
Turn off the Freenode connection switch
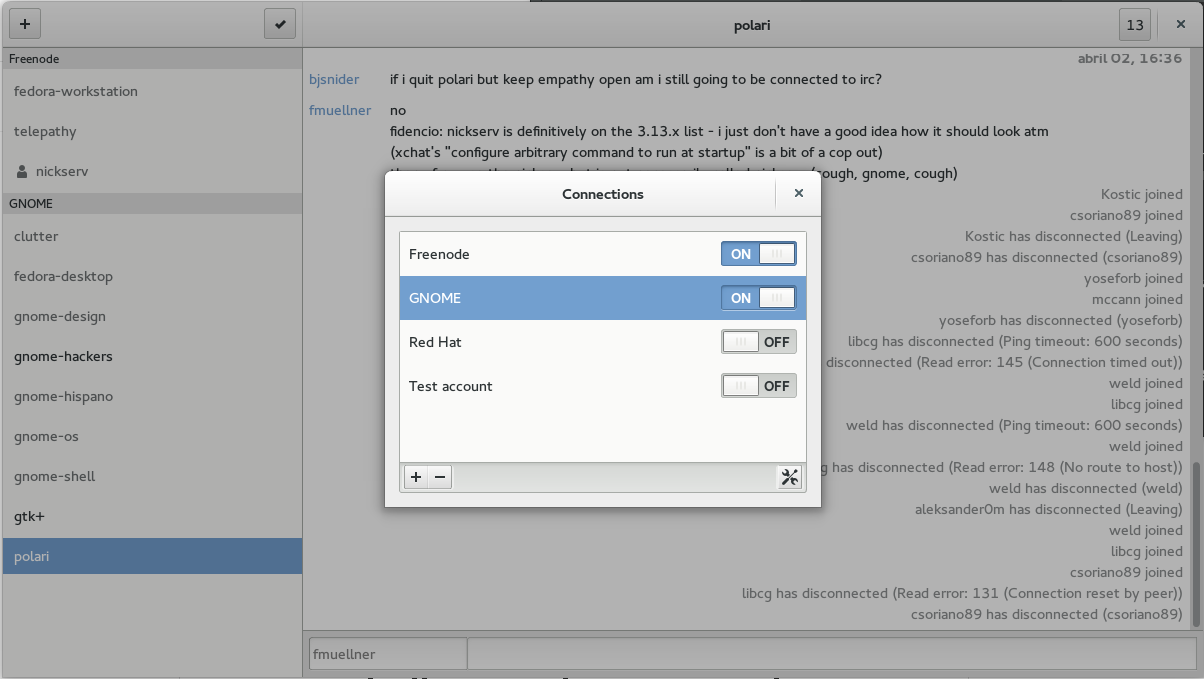coord(759,254)
